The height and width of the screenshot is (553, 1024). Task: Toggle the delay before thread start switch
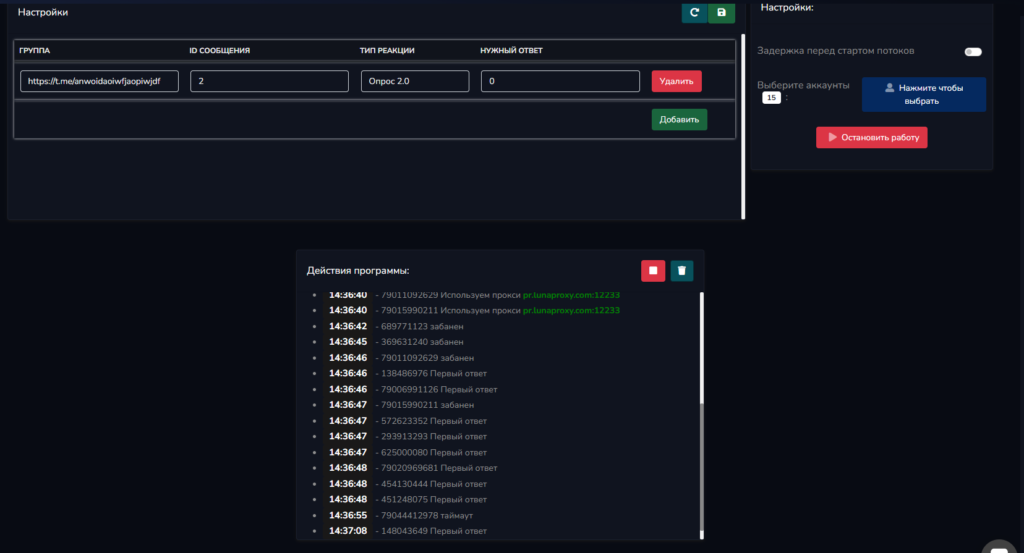click(972, 51)
